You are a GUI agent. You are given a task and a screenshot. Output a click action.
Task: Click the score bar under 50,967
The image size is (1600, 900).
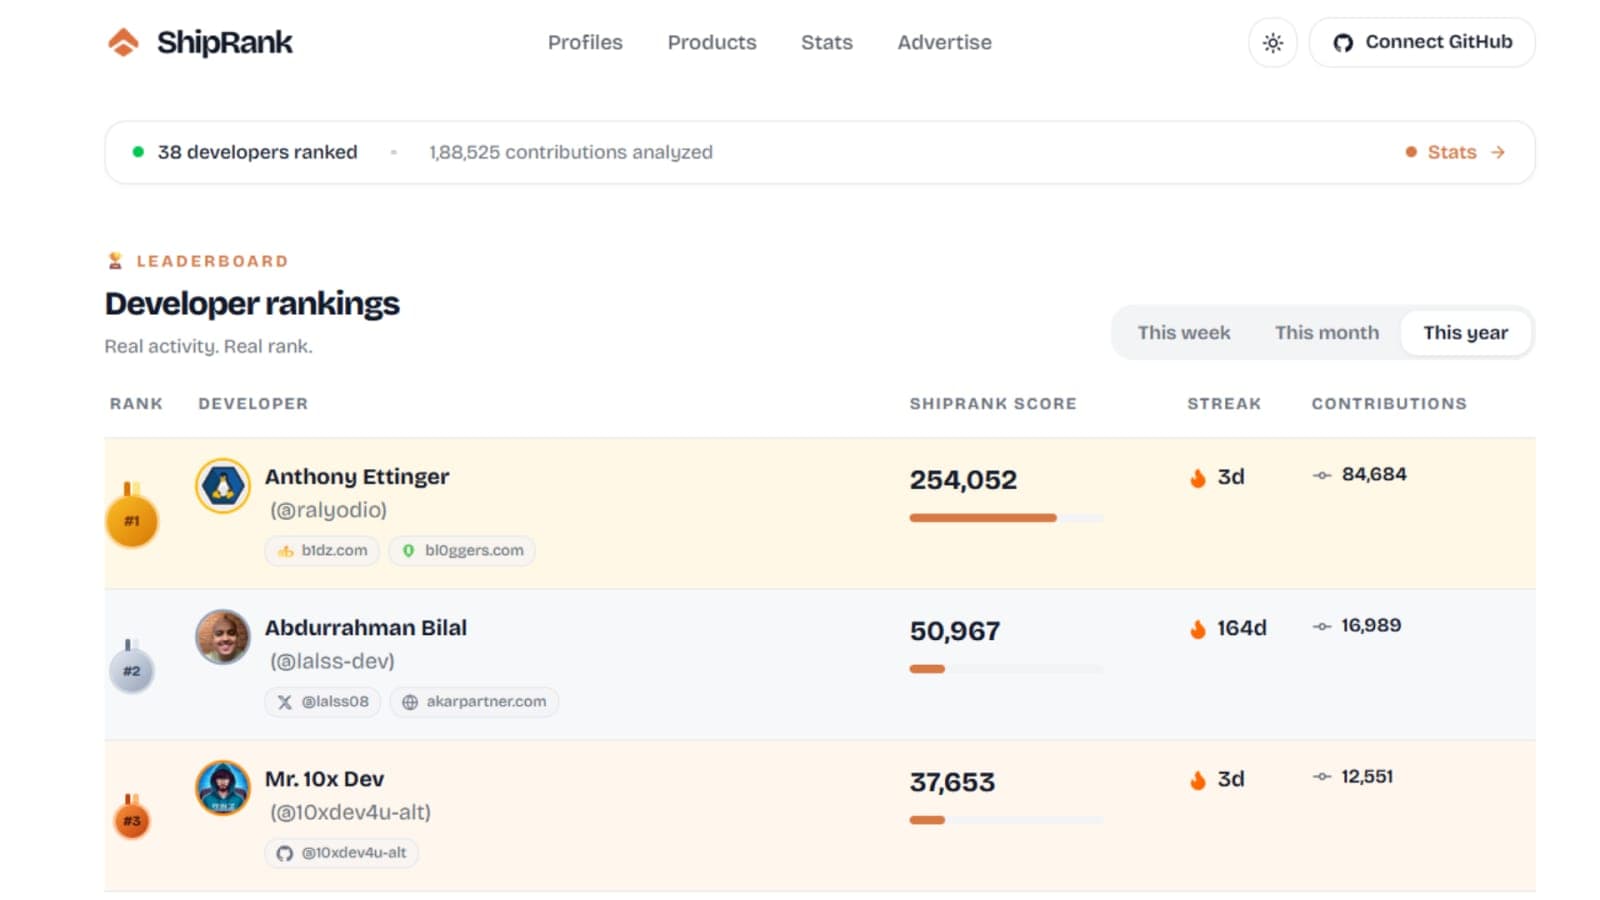(x=1006, y=669)
